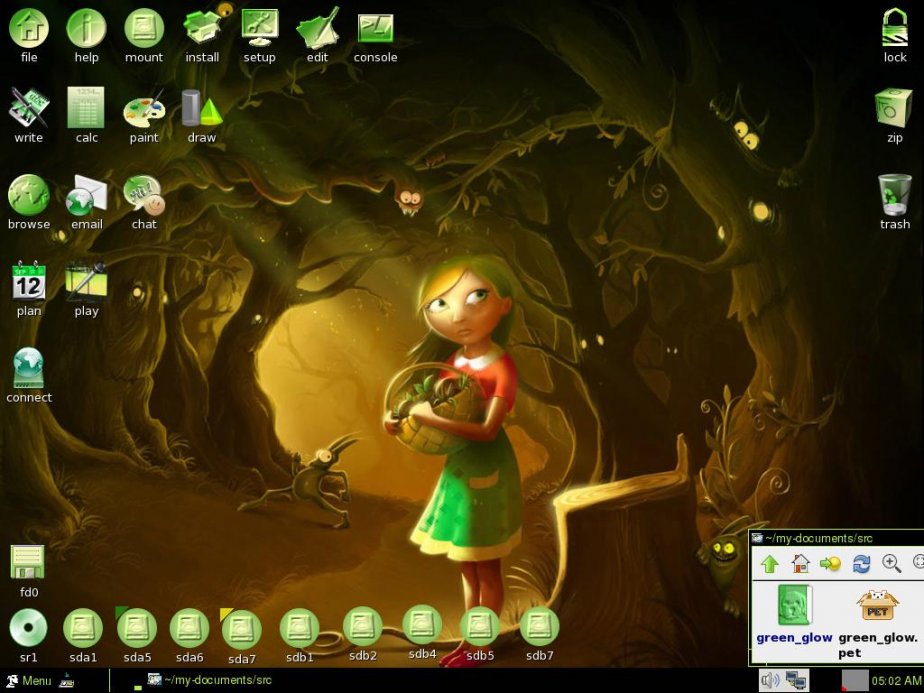The image size is (924, 693).
Task: Open the trash bin icon
Action: click(x=895, y=195)
